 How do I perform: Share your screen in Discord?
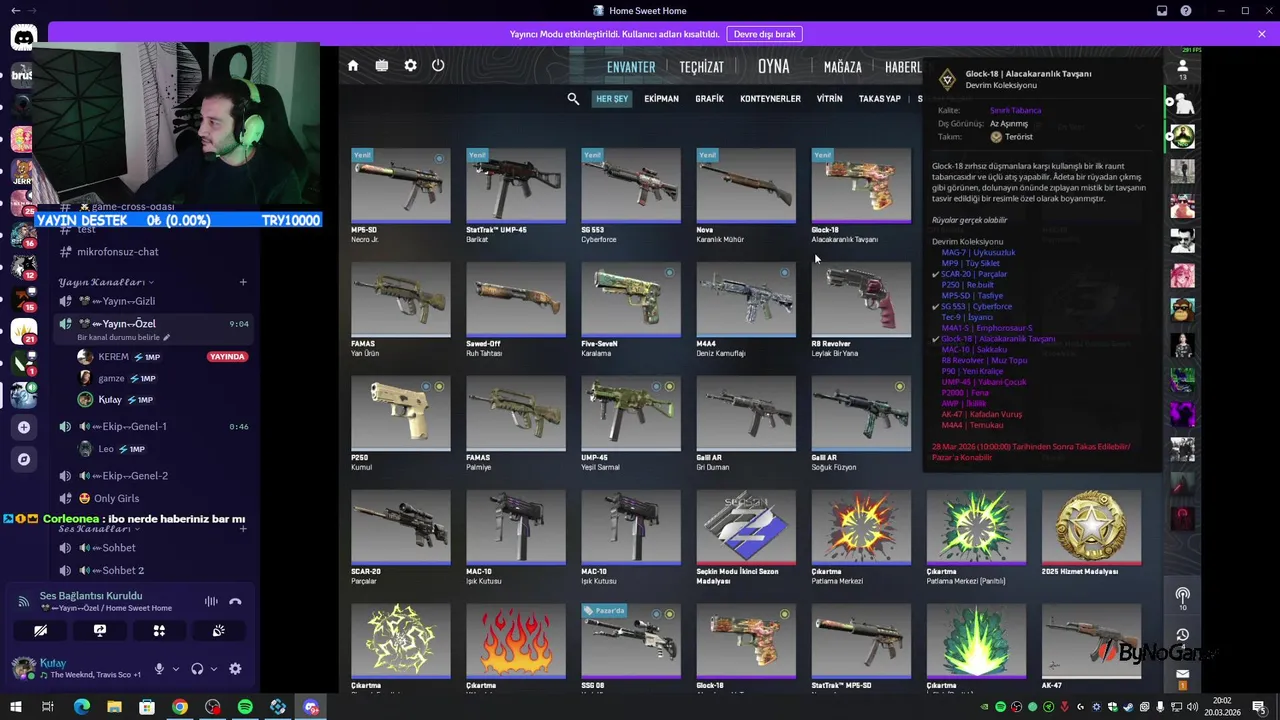click(x=100, y=631)
